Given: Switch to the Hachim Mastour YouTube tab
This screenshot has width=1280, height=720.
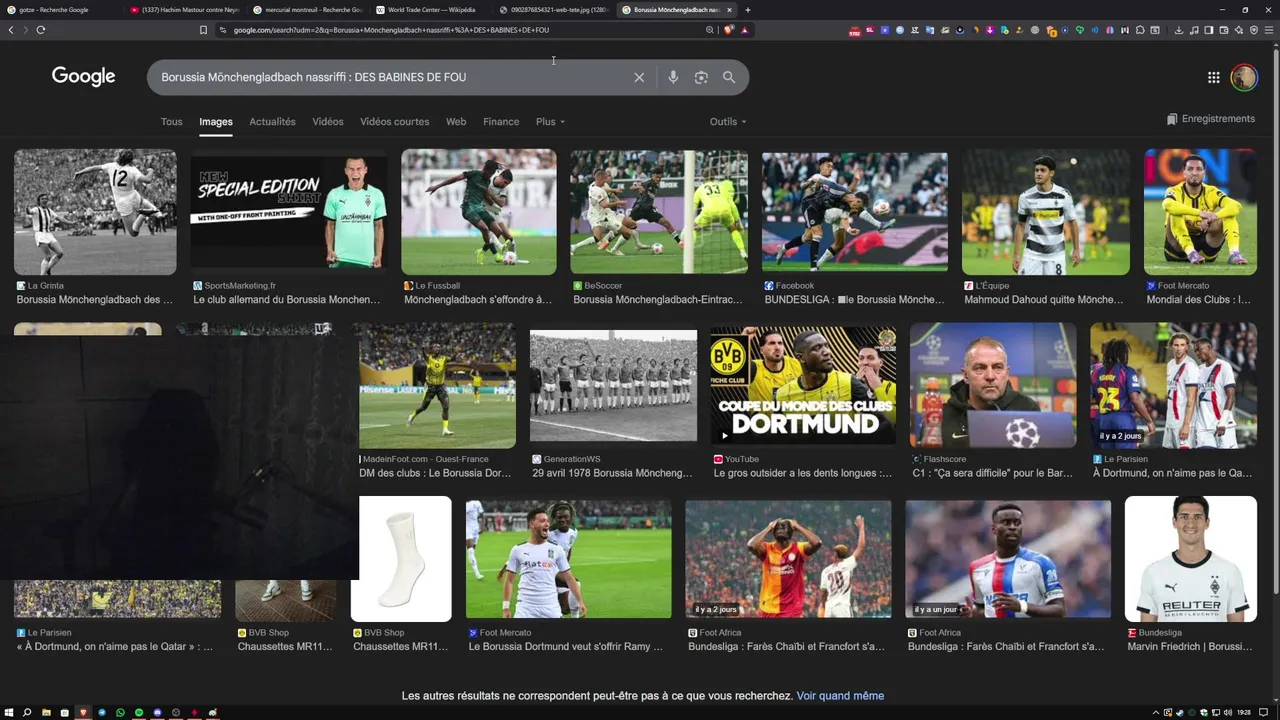Looking at the screenshot, I should point(184,10).
